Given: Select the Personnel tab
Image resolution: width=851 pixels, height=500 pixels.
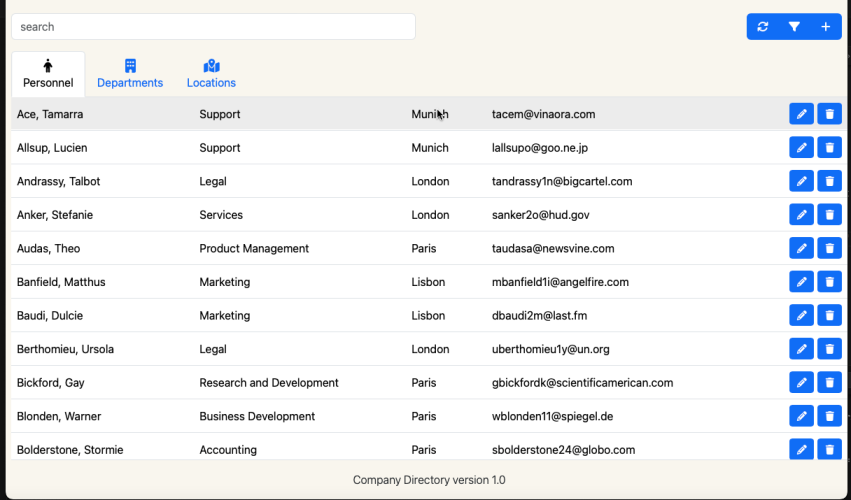Looking at the screenshot, I should click(x=48, y=74).
